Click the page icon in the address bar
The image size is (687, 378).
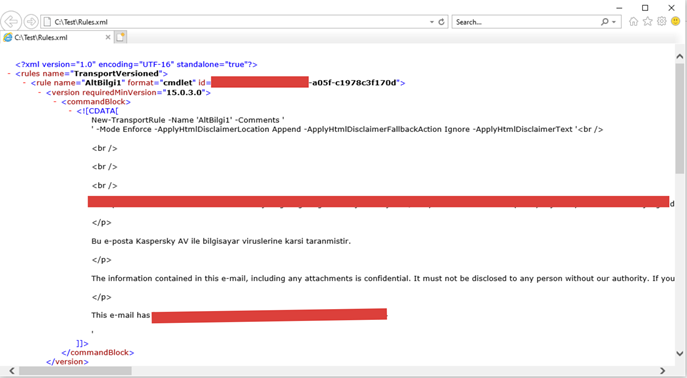47,22
